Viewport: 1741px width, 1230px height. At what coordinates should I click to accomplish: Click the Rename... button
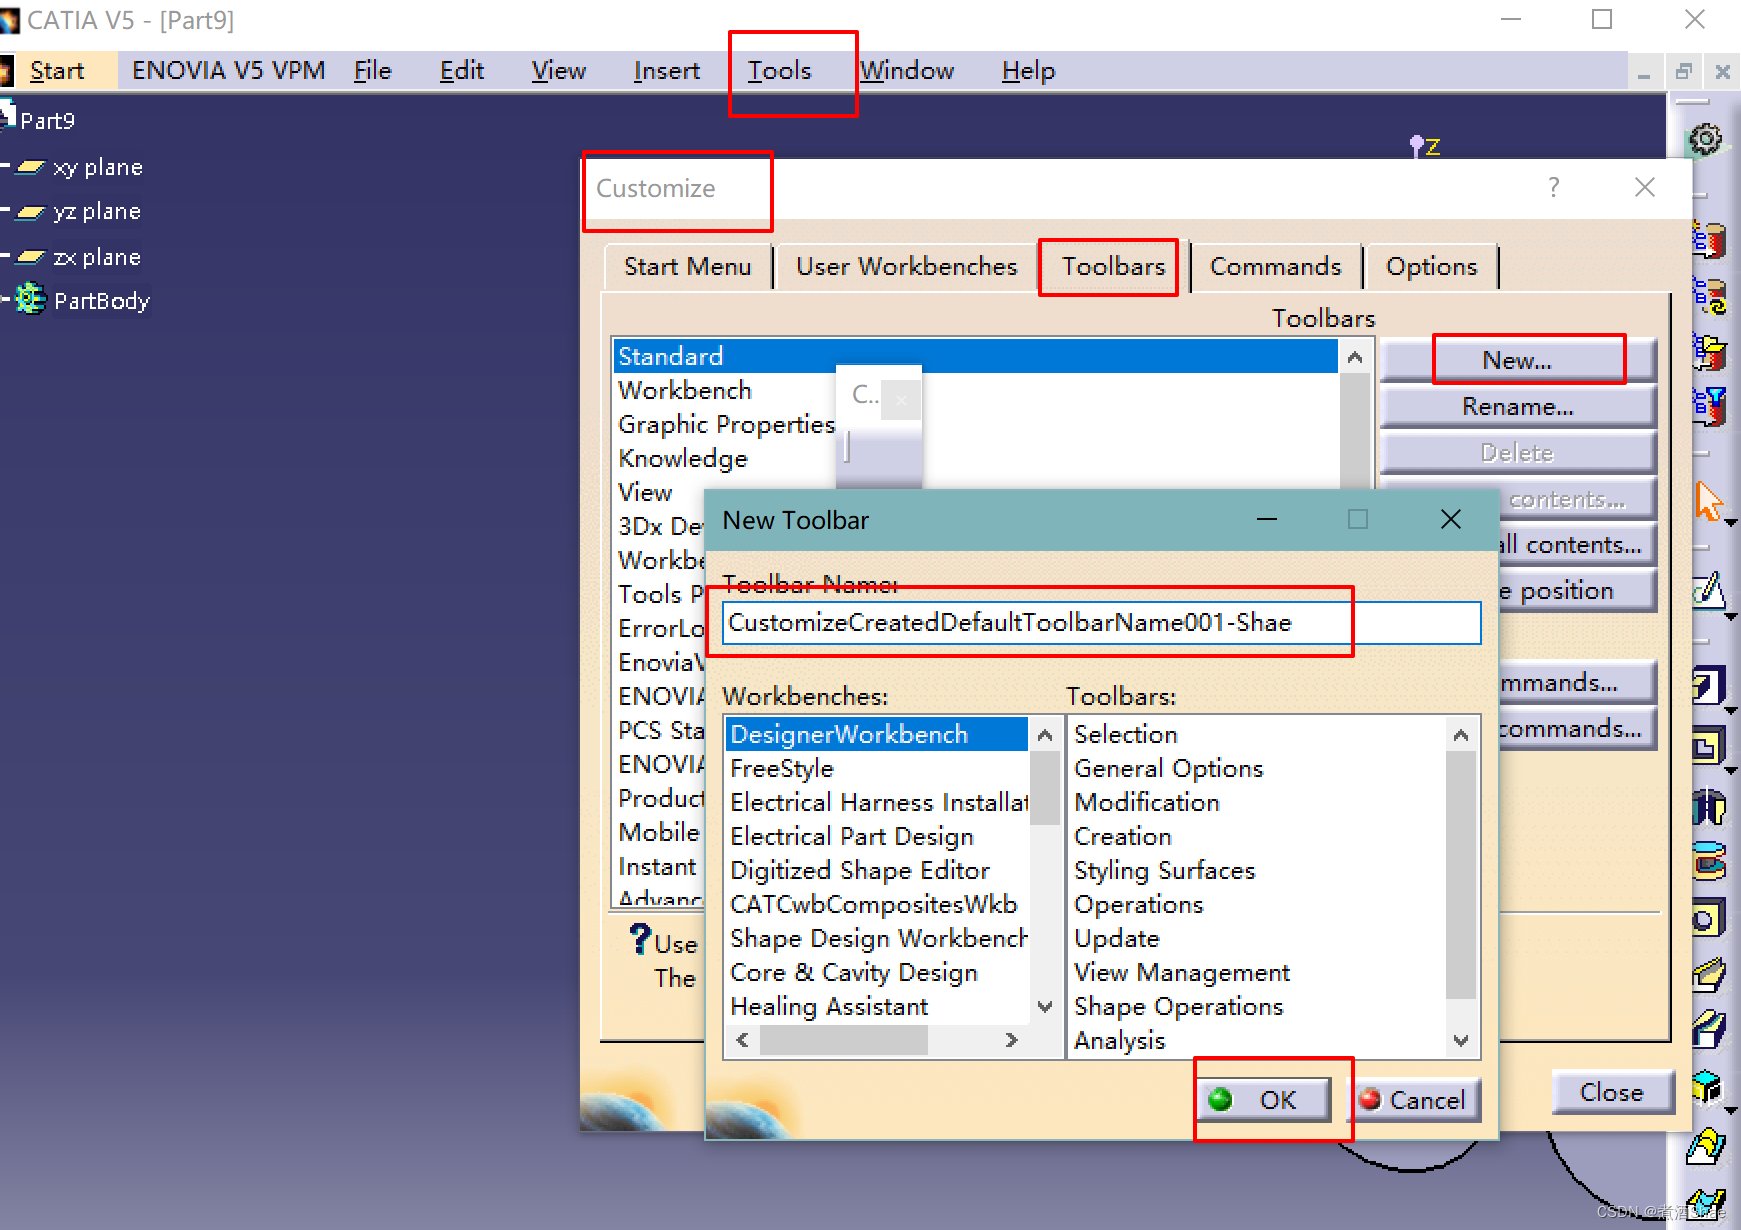[x=1517, y=407]
